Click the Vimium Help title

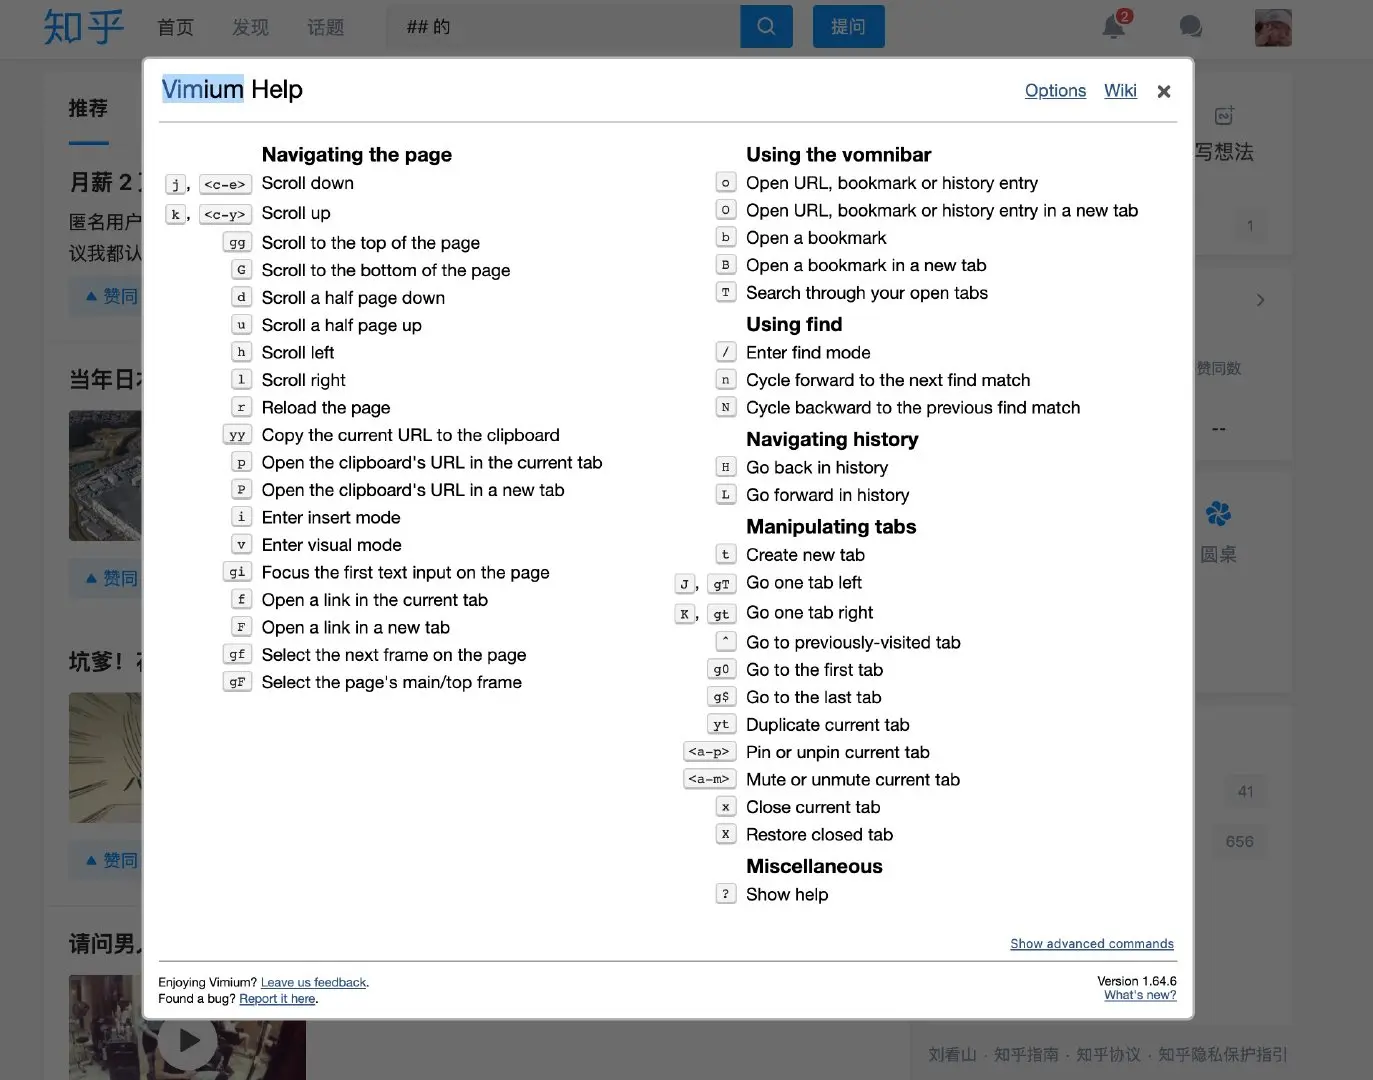click(232, 89)
